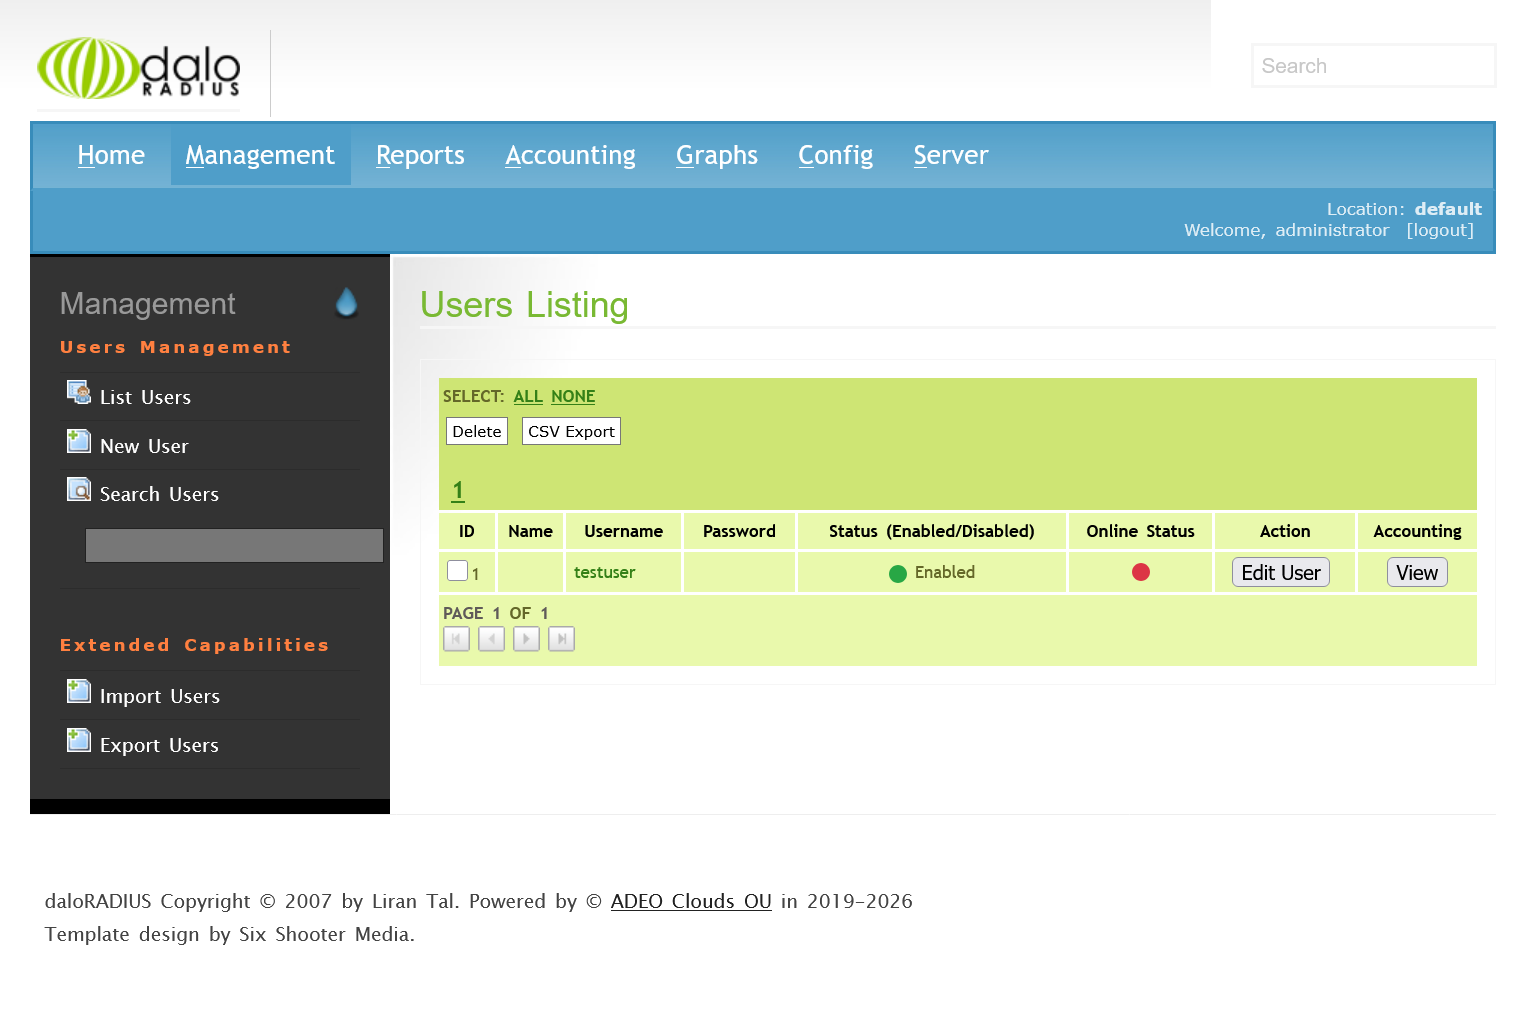Click Edit User for testuser
Image resolution: width=1525 pixels, height=1018 pixels.
tap(1281, 572)
